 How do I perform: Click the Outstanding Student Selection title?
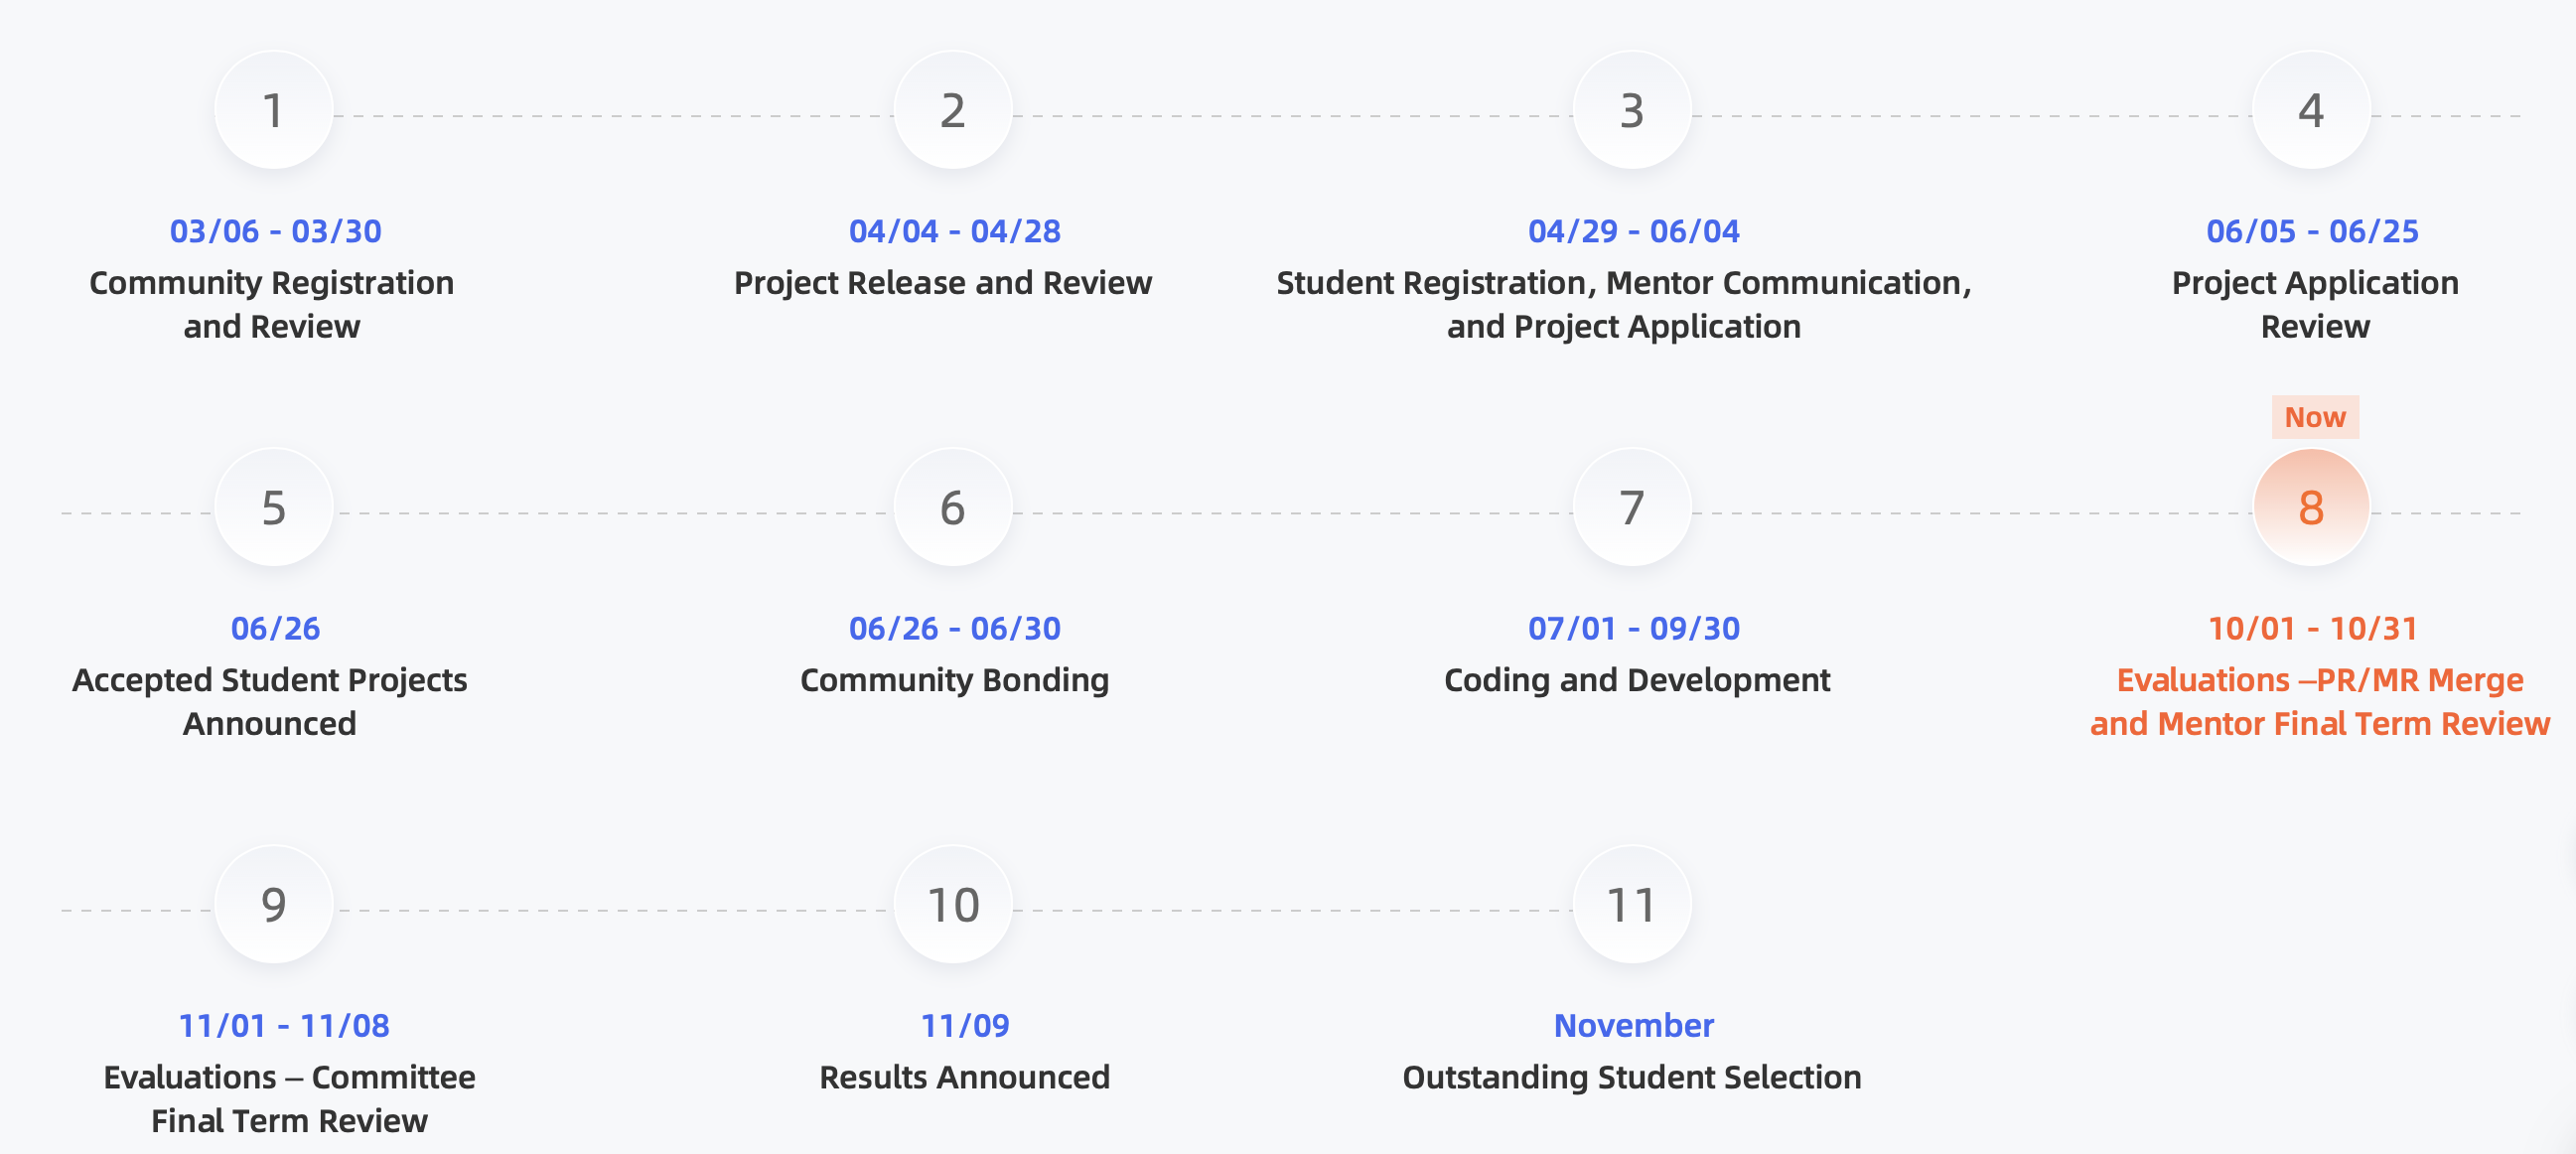1631,1077
